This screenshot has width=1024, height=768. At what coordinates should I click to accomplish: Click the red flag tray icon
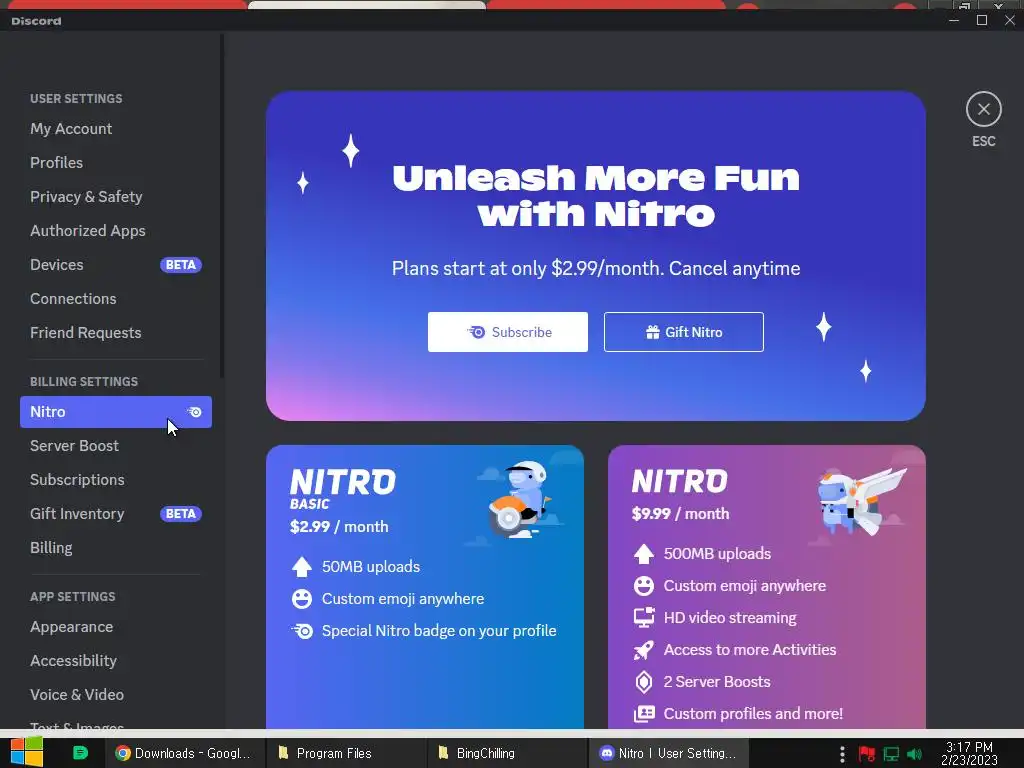click(867, 754)
